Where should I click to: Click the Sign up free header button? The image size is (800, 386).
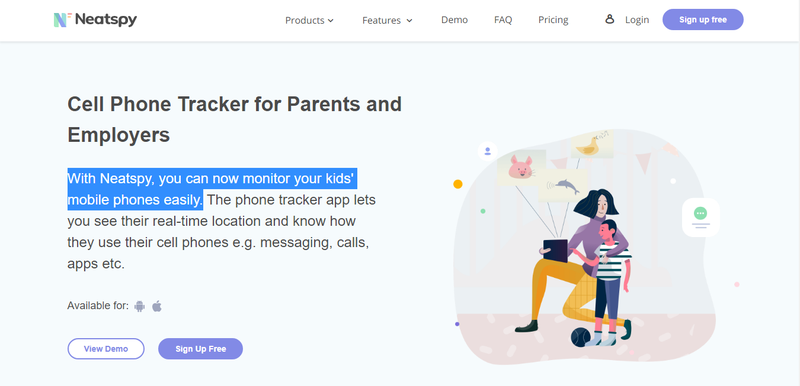pos(703,19)
